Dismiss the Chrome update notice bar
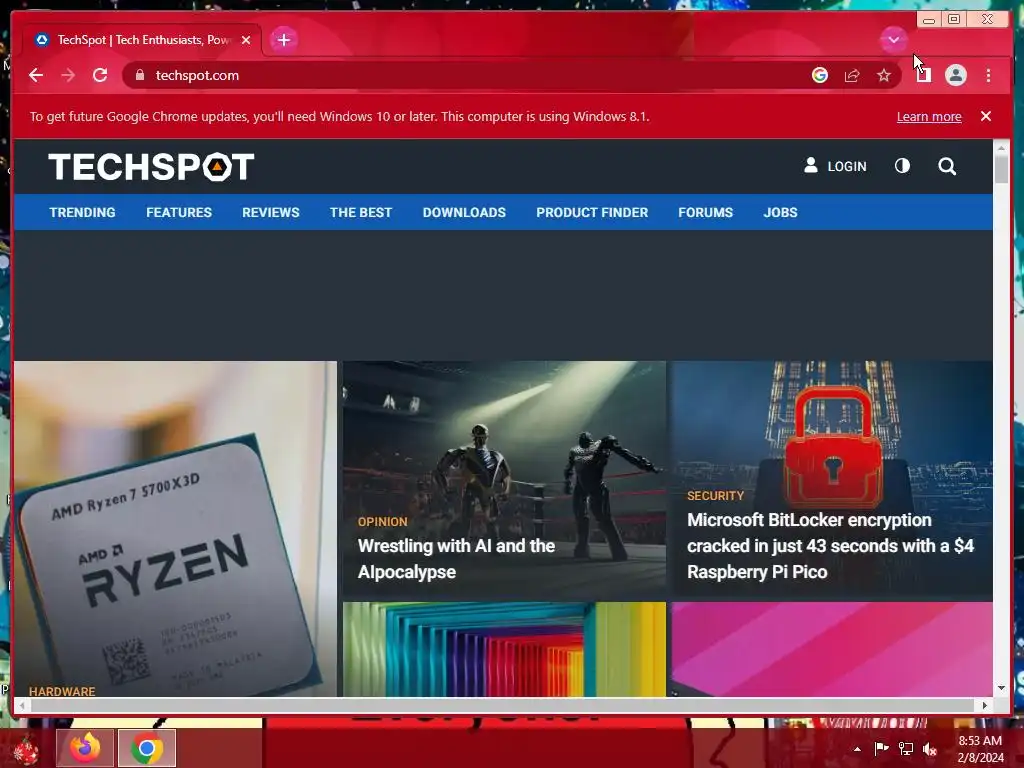The image size is (1024, 768). pyautogui.click(x=985, y=116)
